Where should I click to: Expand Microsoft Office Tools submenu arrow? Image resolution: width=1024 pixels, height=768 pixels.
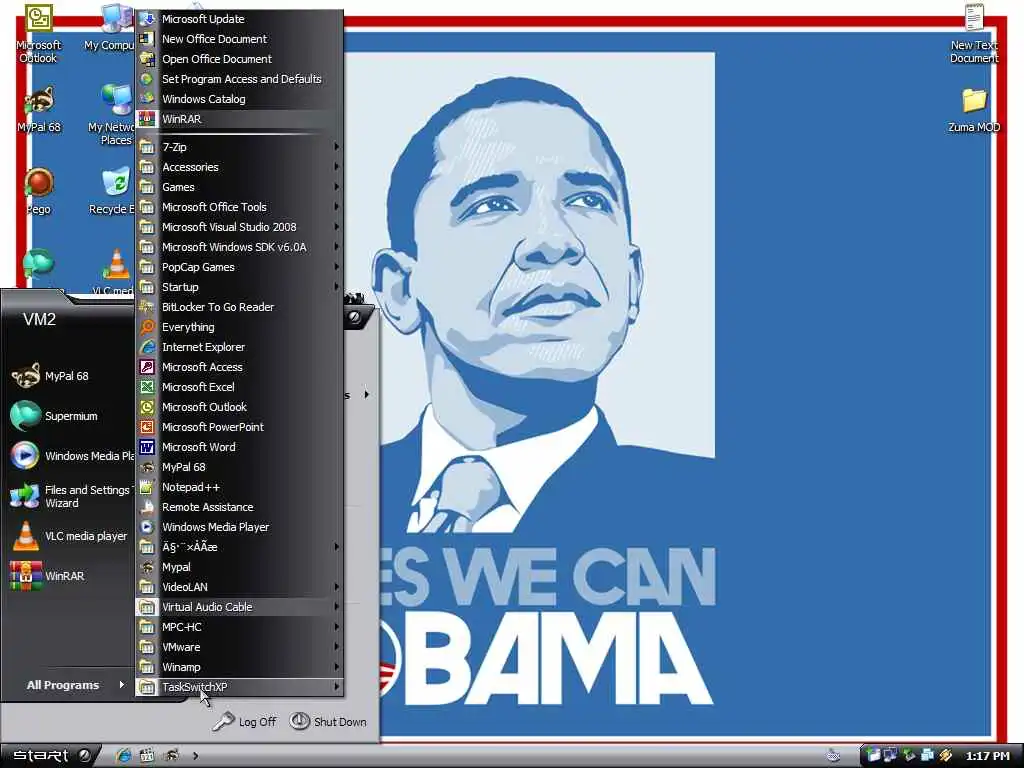[x=336, y=207]
